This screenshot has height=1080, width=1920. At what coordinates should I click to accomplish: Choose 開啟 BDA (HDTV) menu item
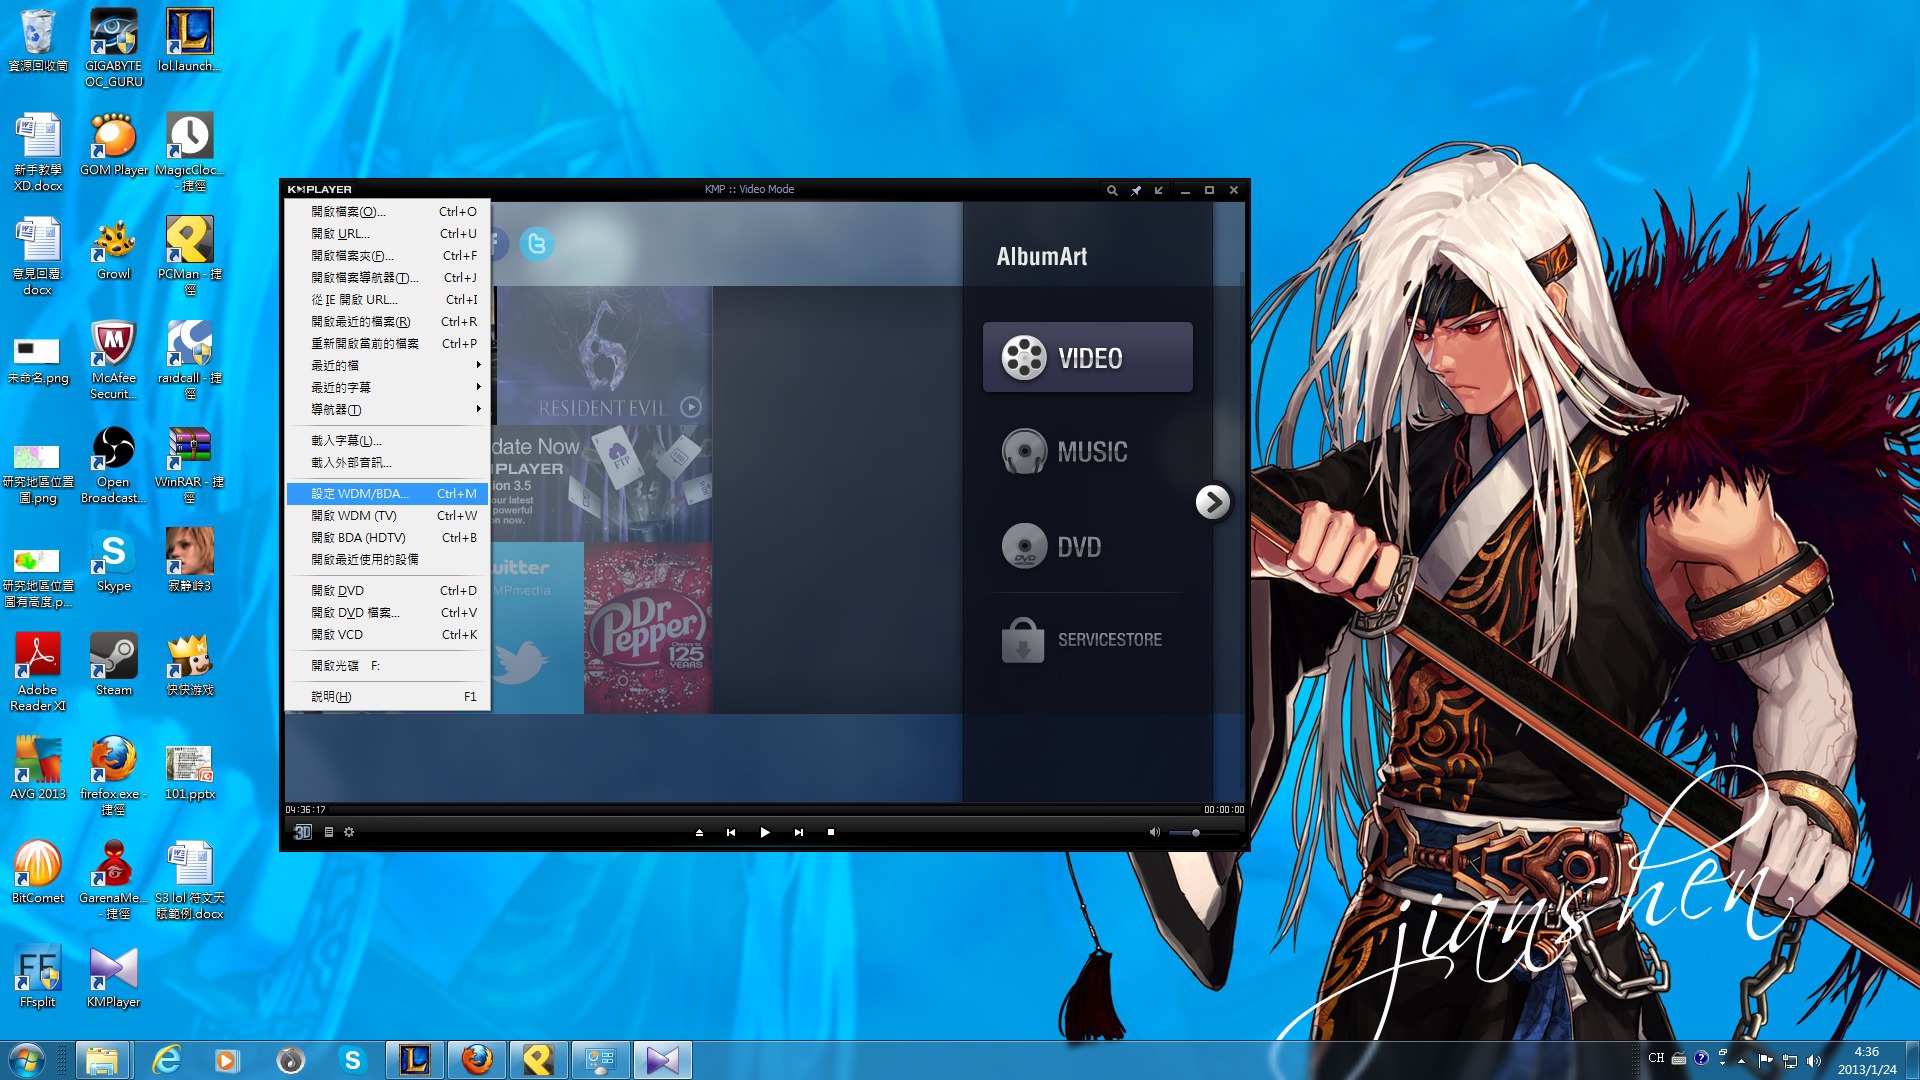[387, 538]
